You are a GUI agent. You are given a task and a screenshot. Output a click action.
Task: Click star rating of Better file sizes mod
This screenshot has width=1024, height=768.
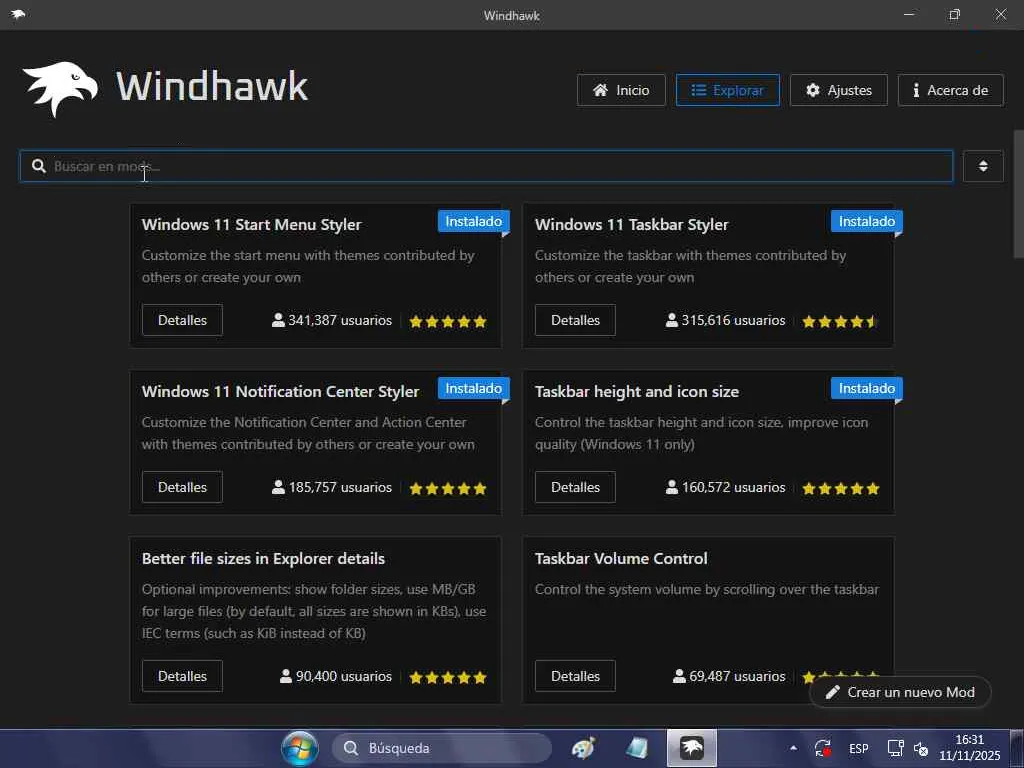click(448, 677)
